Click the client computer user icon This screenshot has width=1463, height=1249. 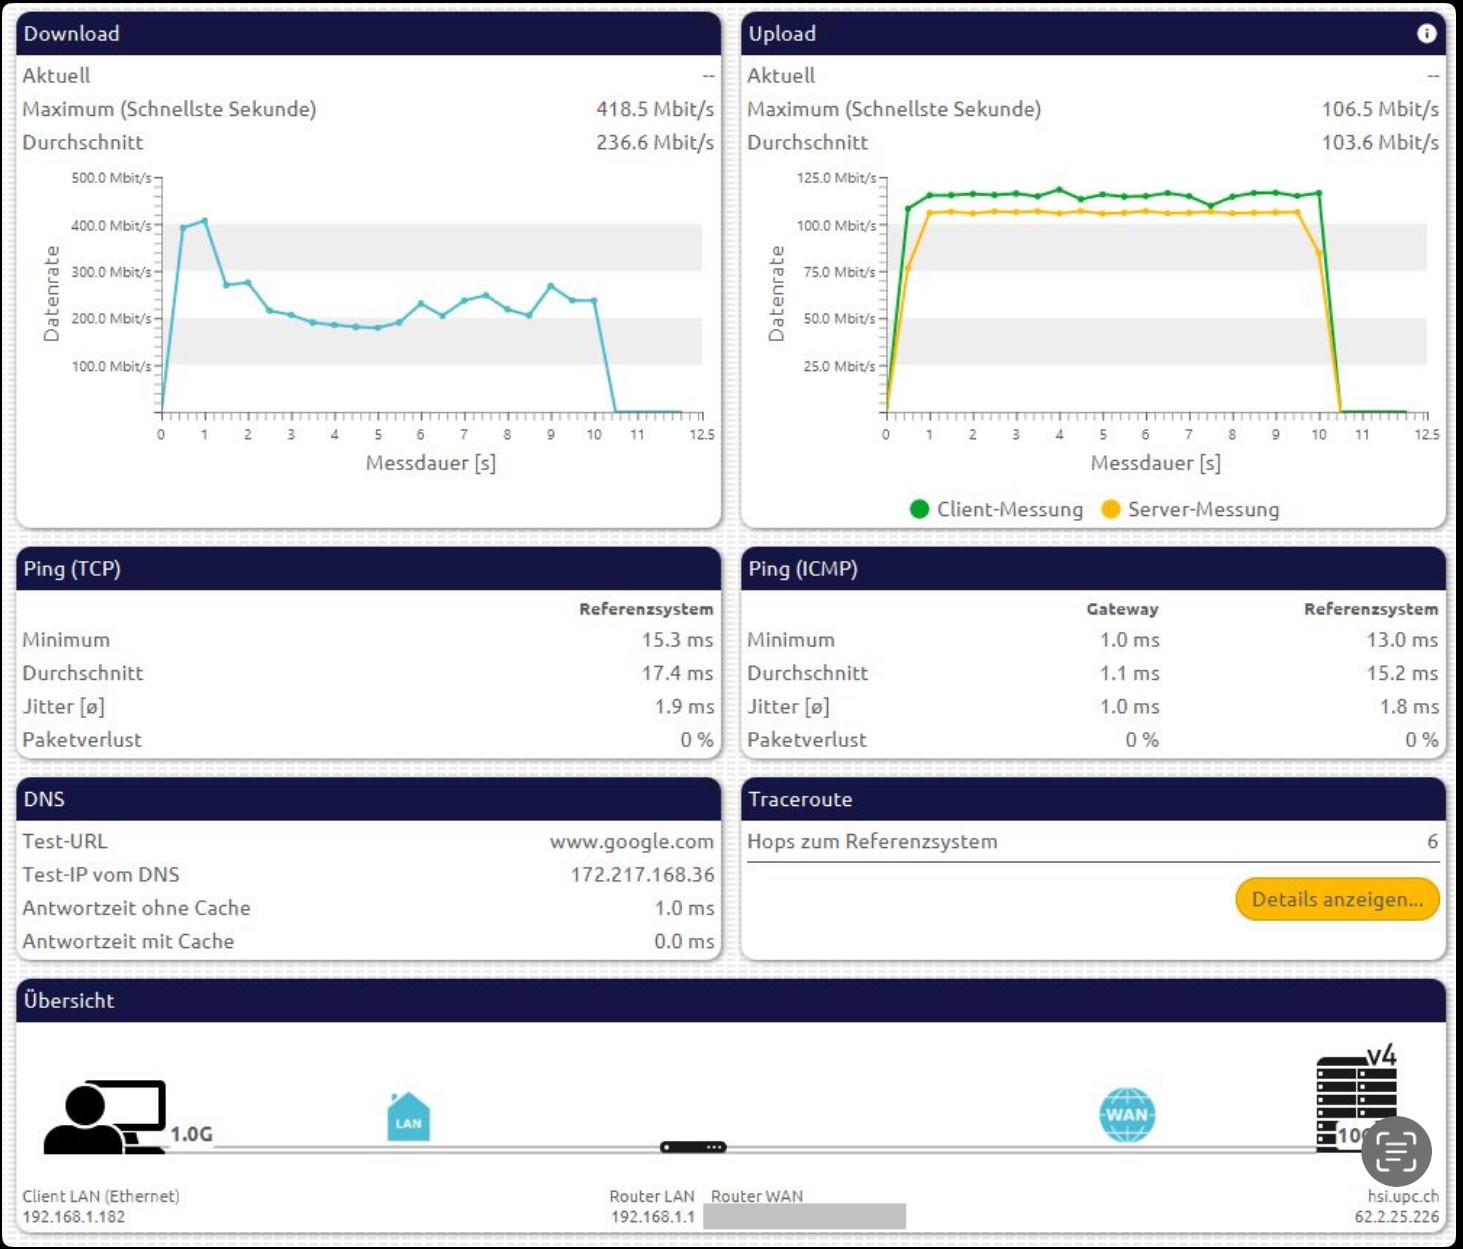coord(104,1117)
